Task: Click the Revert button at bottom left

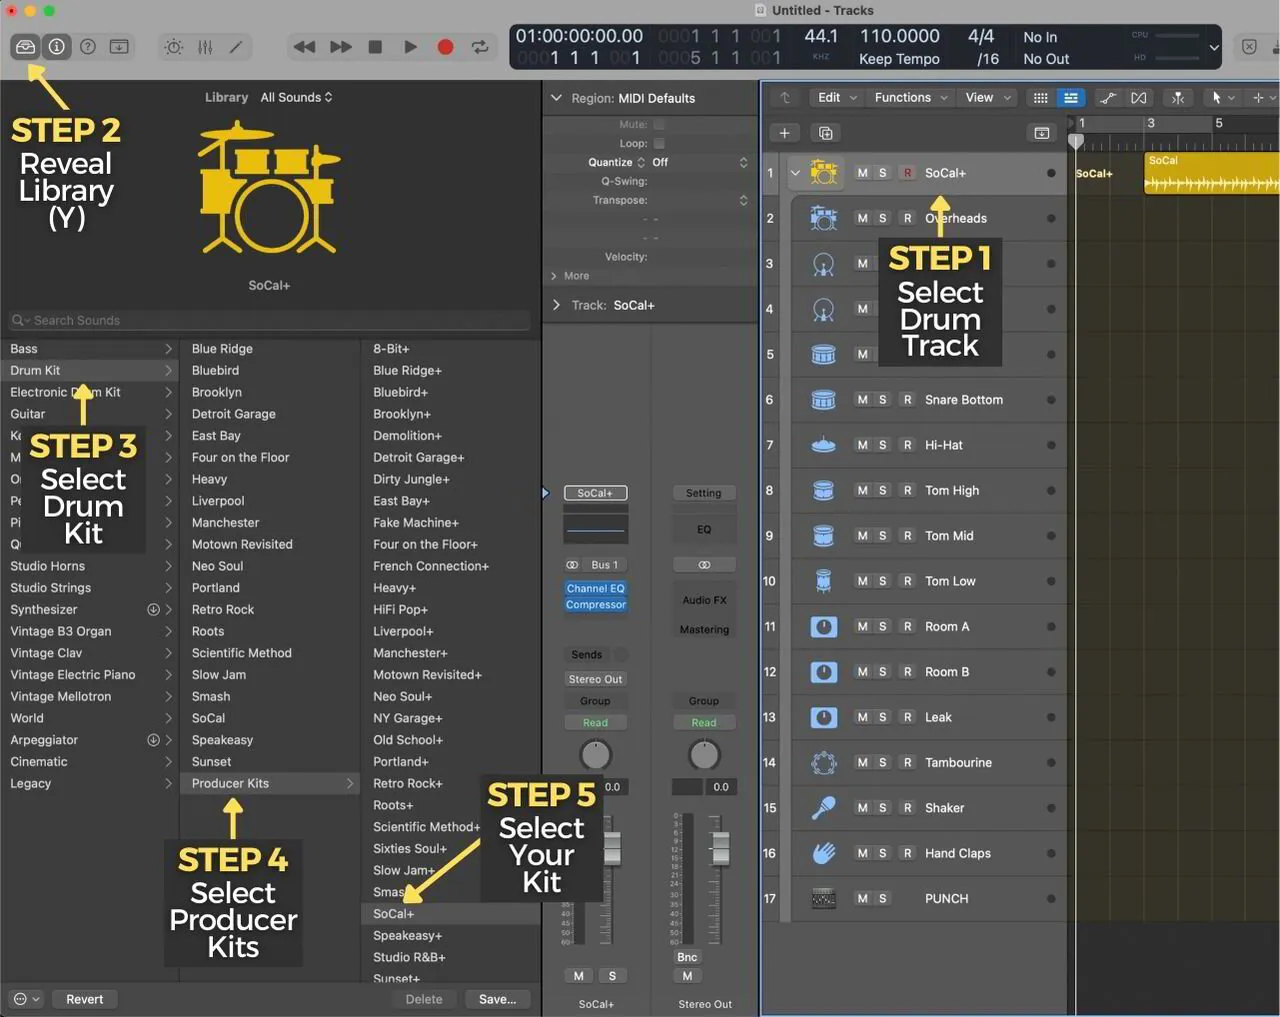Action: (x=84, y=998)
